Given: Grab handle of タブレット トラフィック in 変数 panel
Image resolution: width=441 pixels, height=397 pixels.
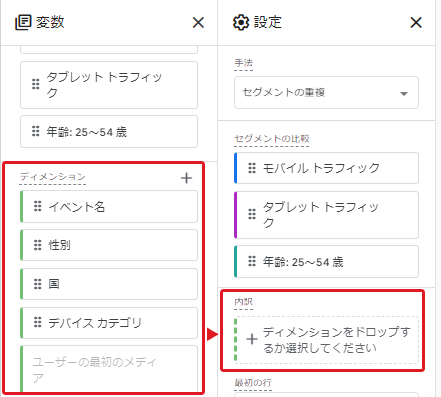Looking at the screenshot, I should (36, 84).
